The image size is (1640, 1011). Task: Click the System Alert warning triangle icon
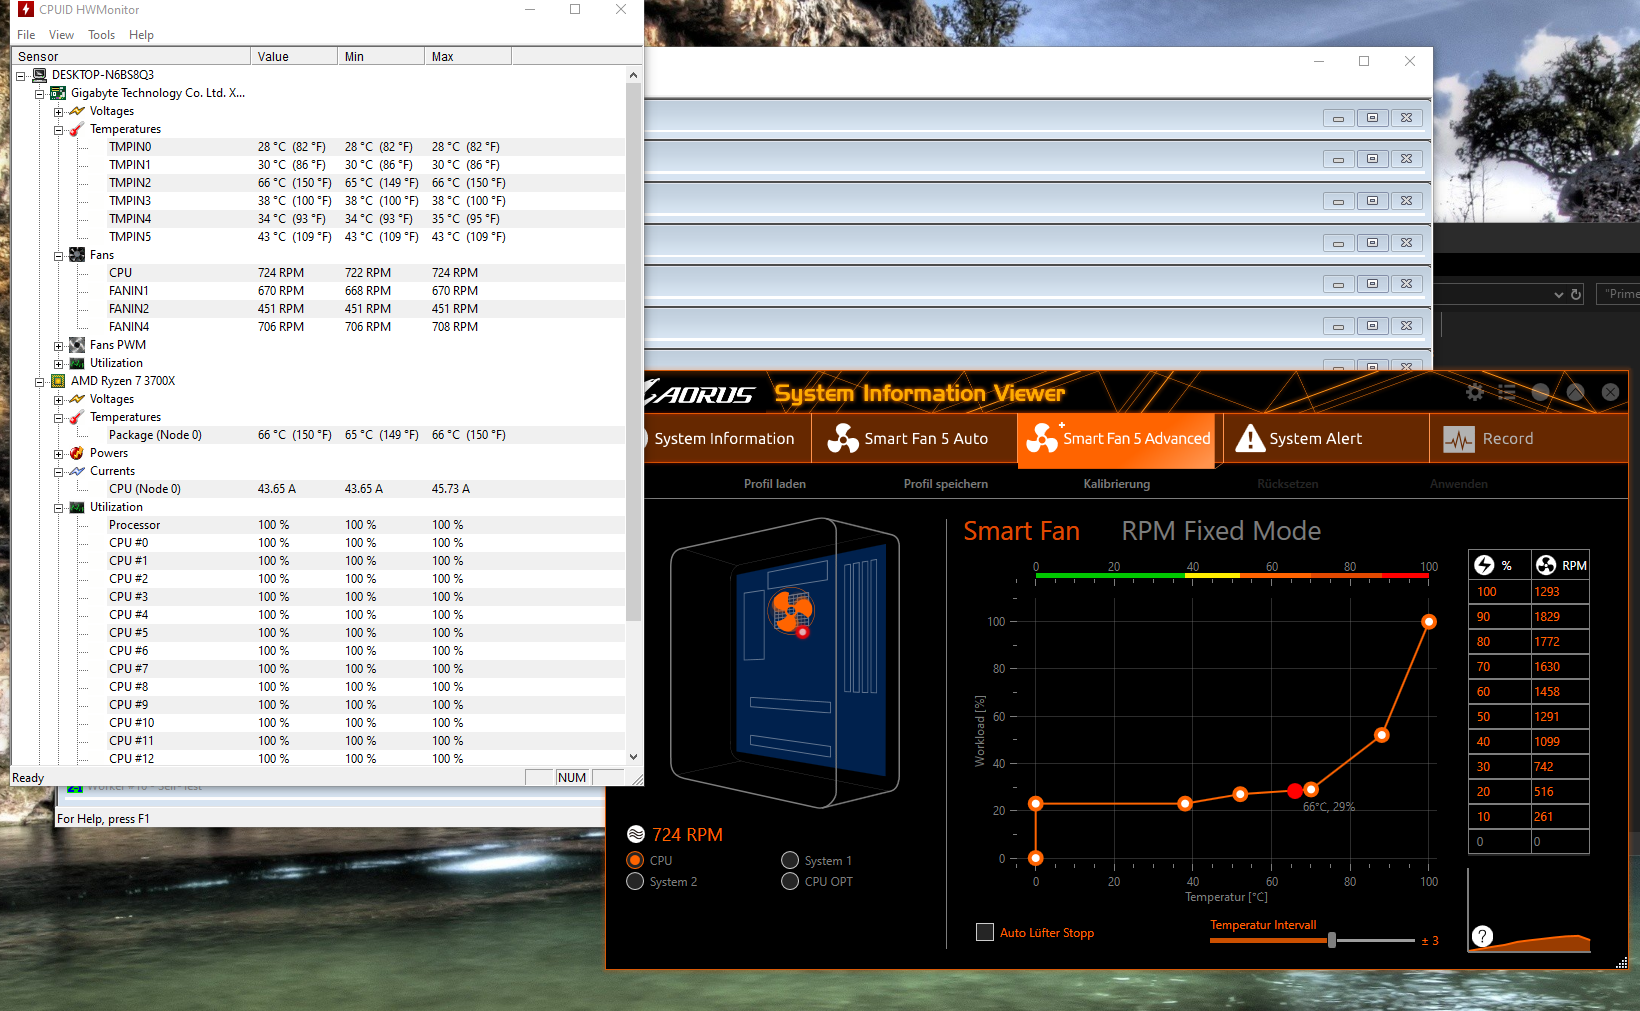1250,438
